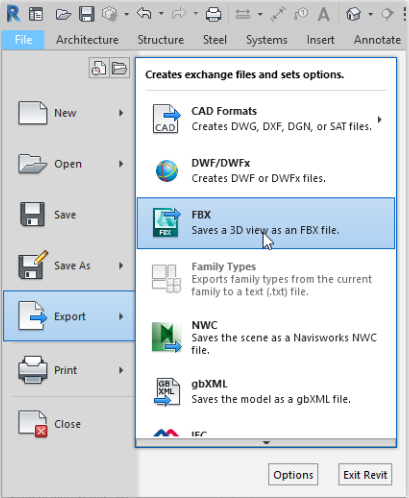Click the DWF globe icon

click(167, 171)
